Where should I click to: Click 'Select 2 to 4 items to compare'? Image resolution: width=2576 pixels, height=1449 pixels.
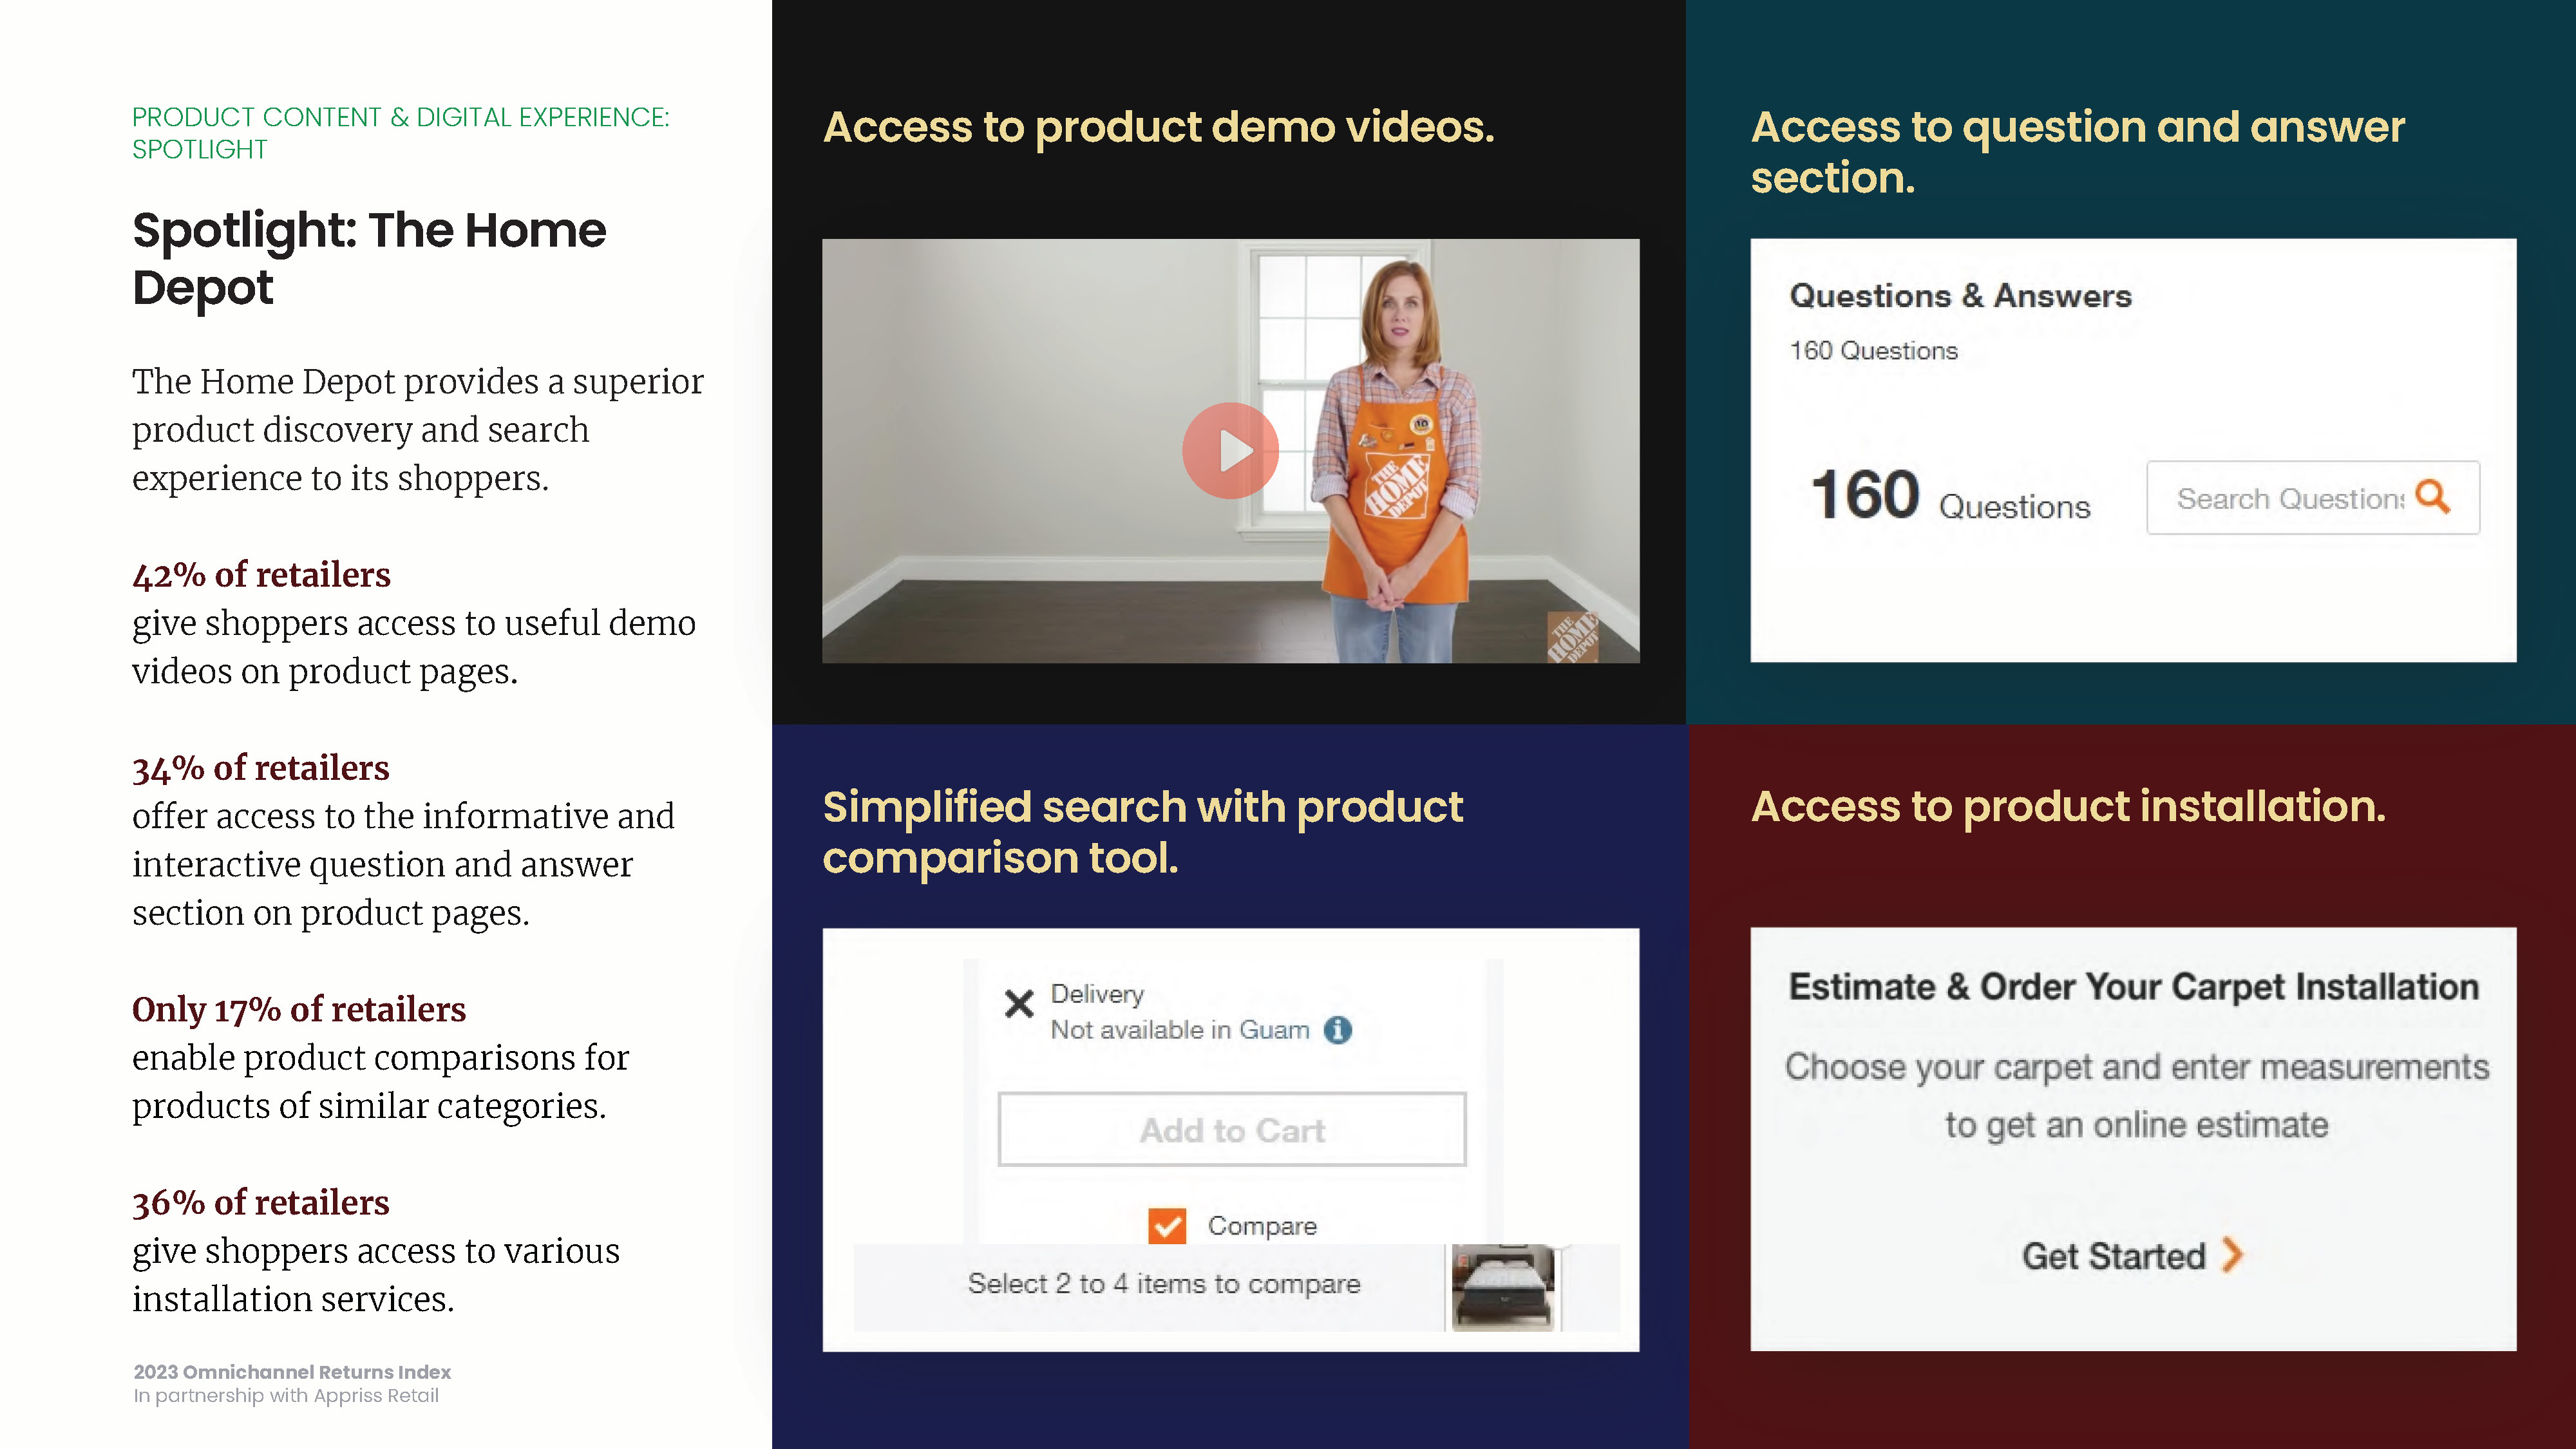tap(1164, 1283)
